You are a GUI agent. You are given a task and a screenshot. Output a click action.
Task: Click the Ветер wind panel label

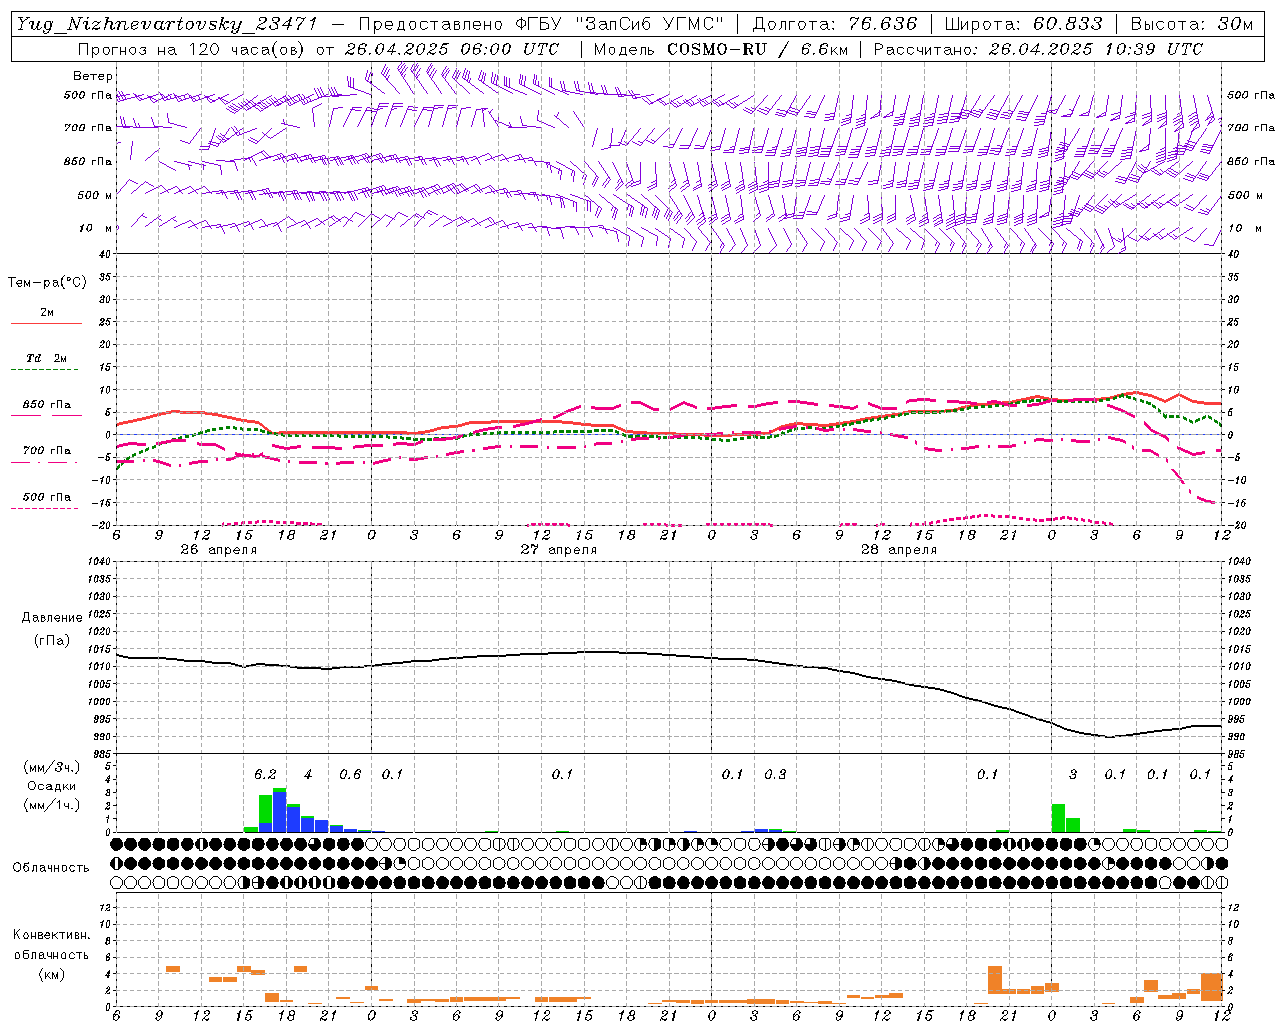93,76
